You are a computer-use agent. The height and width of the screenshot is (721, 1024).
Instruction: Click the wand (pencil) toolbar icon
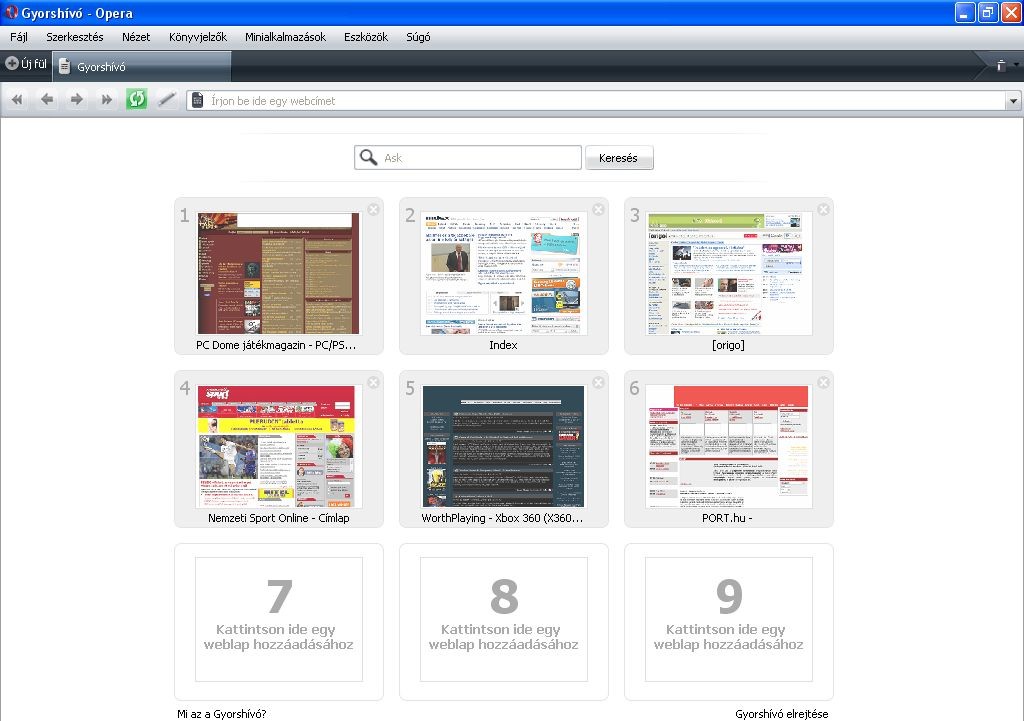(167, 99)
